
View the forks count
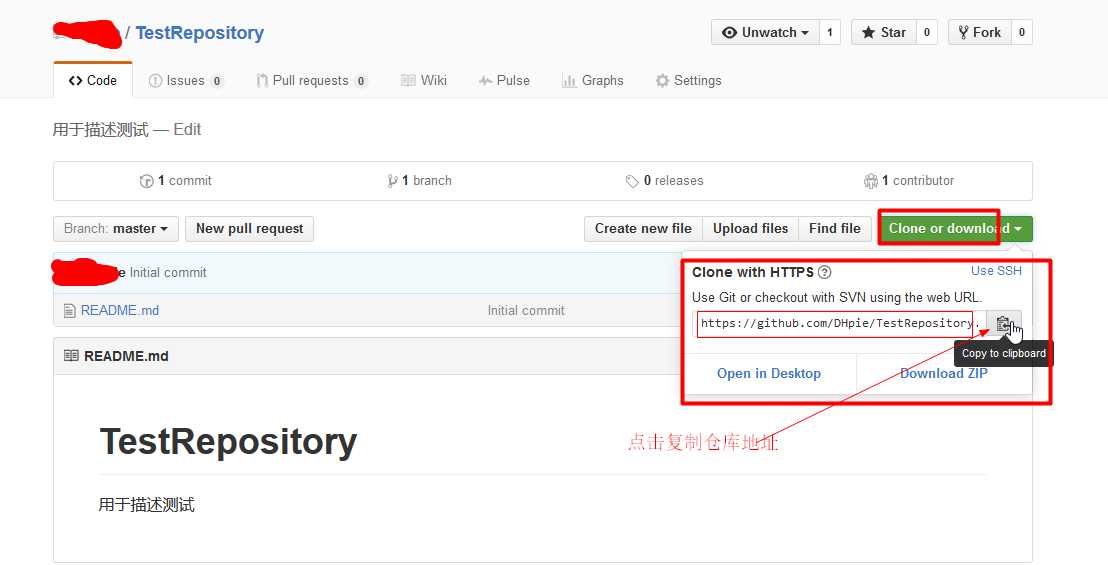click(x=1022, y=32)
